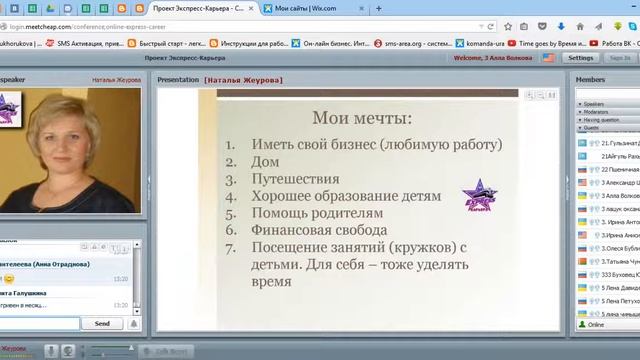Open the Работа ВК bookmark

[614, 43]
